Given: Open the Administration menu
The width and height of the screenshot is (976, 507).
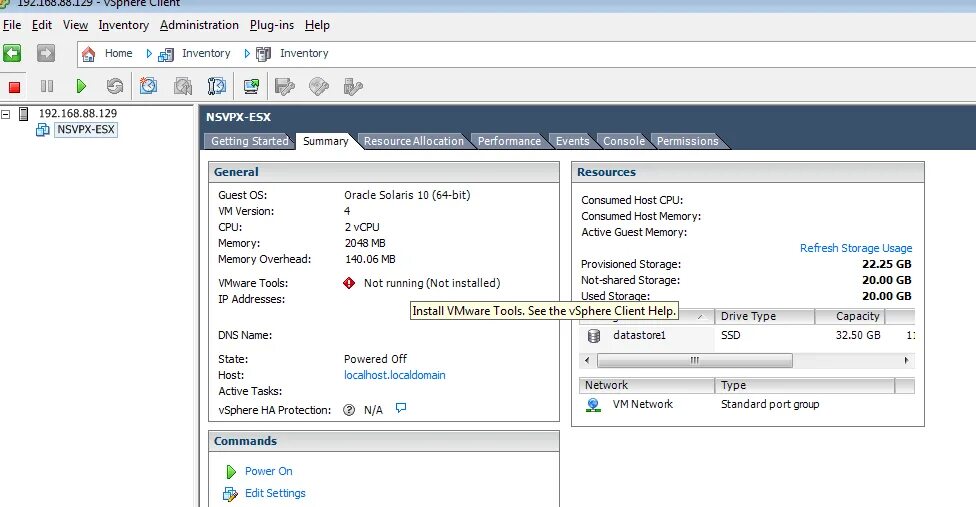Looking at the screenshot, I should click(x=199, y=25).
